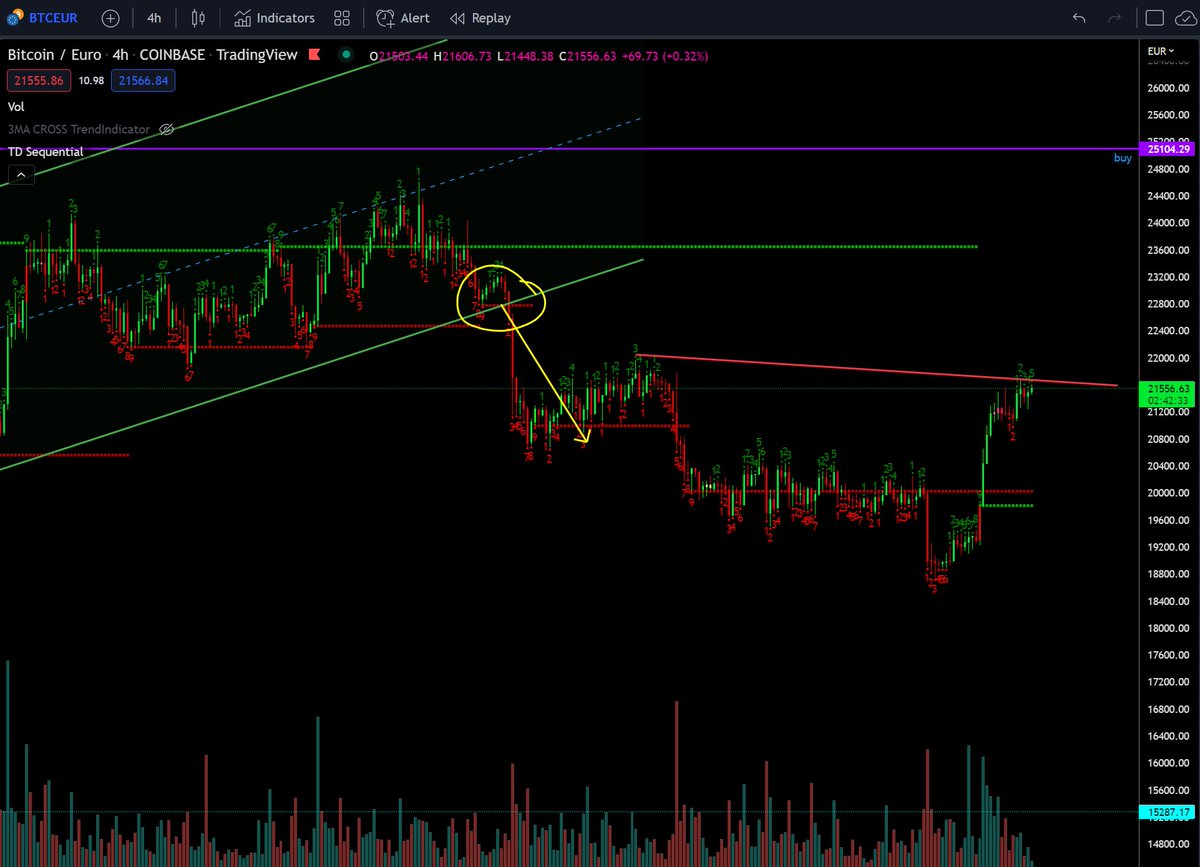Open the 4h timeframe selector
1200x867 pixels.
(154, 18)
